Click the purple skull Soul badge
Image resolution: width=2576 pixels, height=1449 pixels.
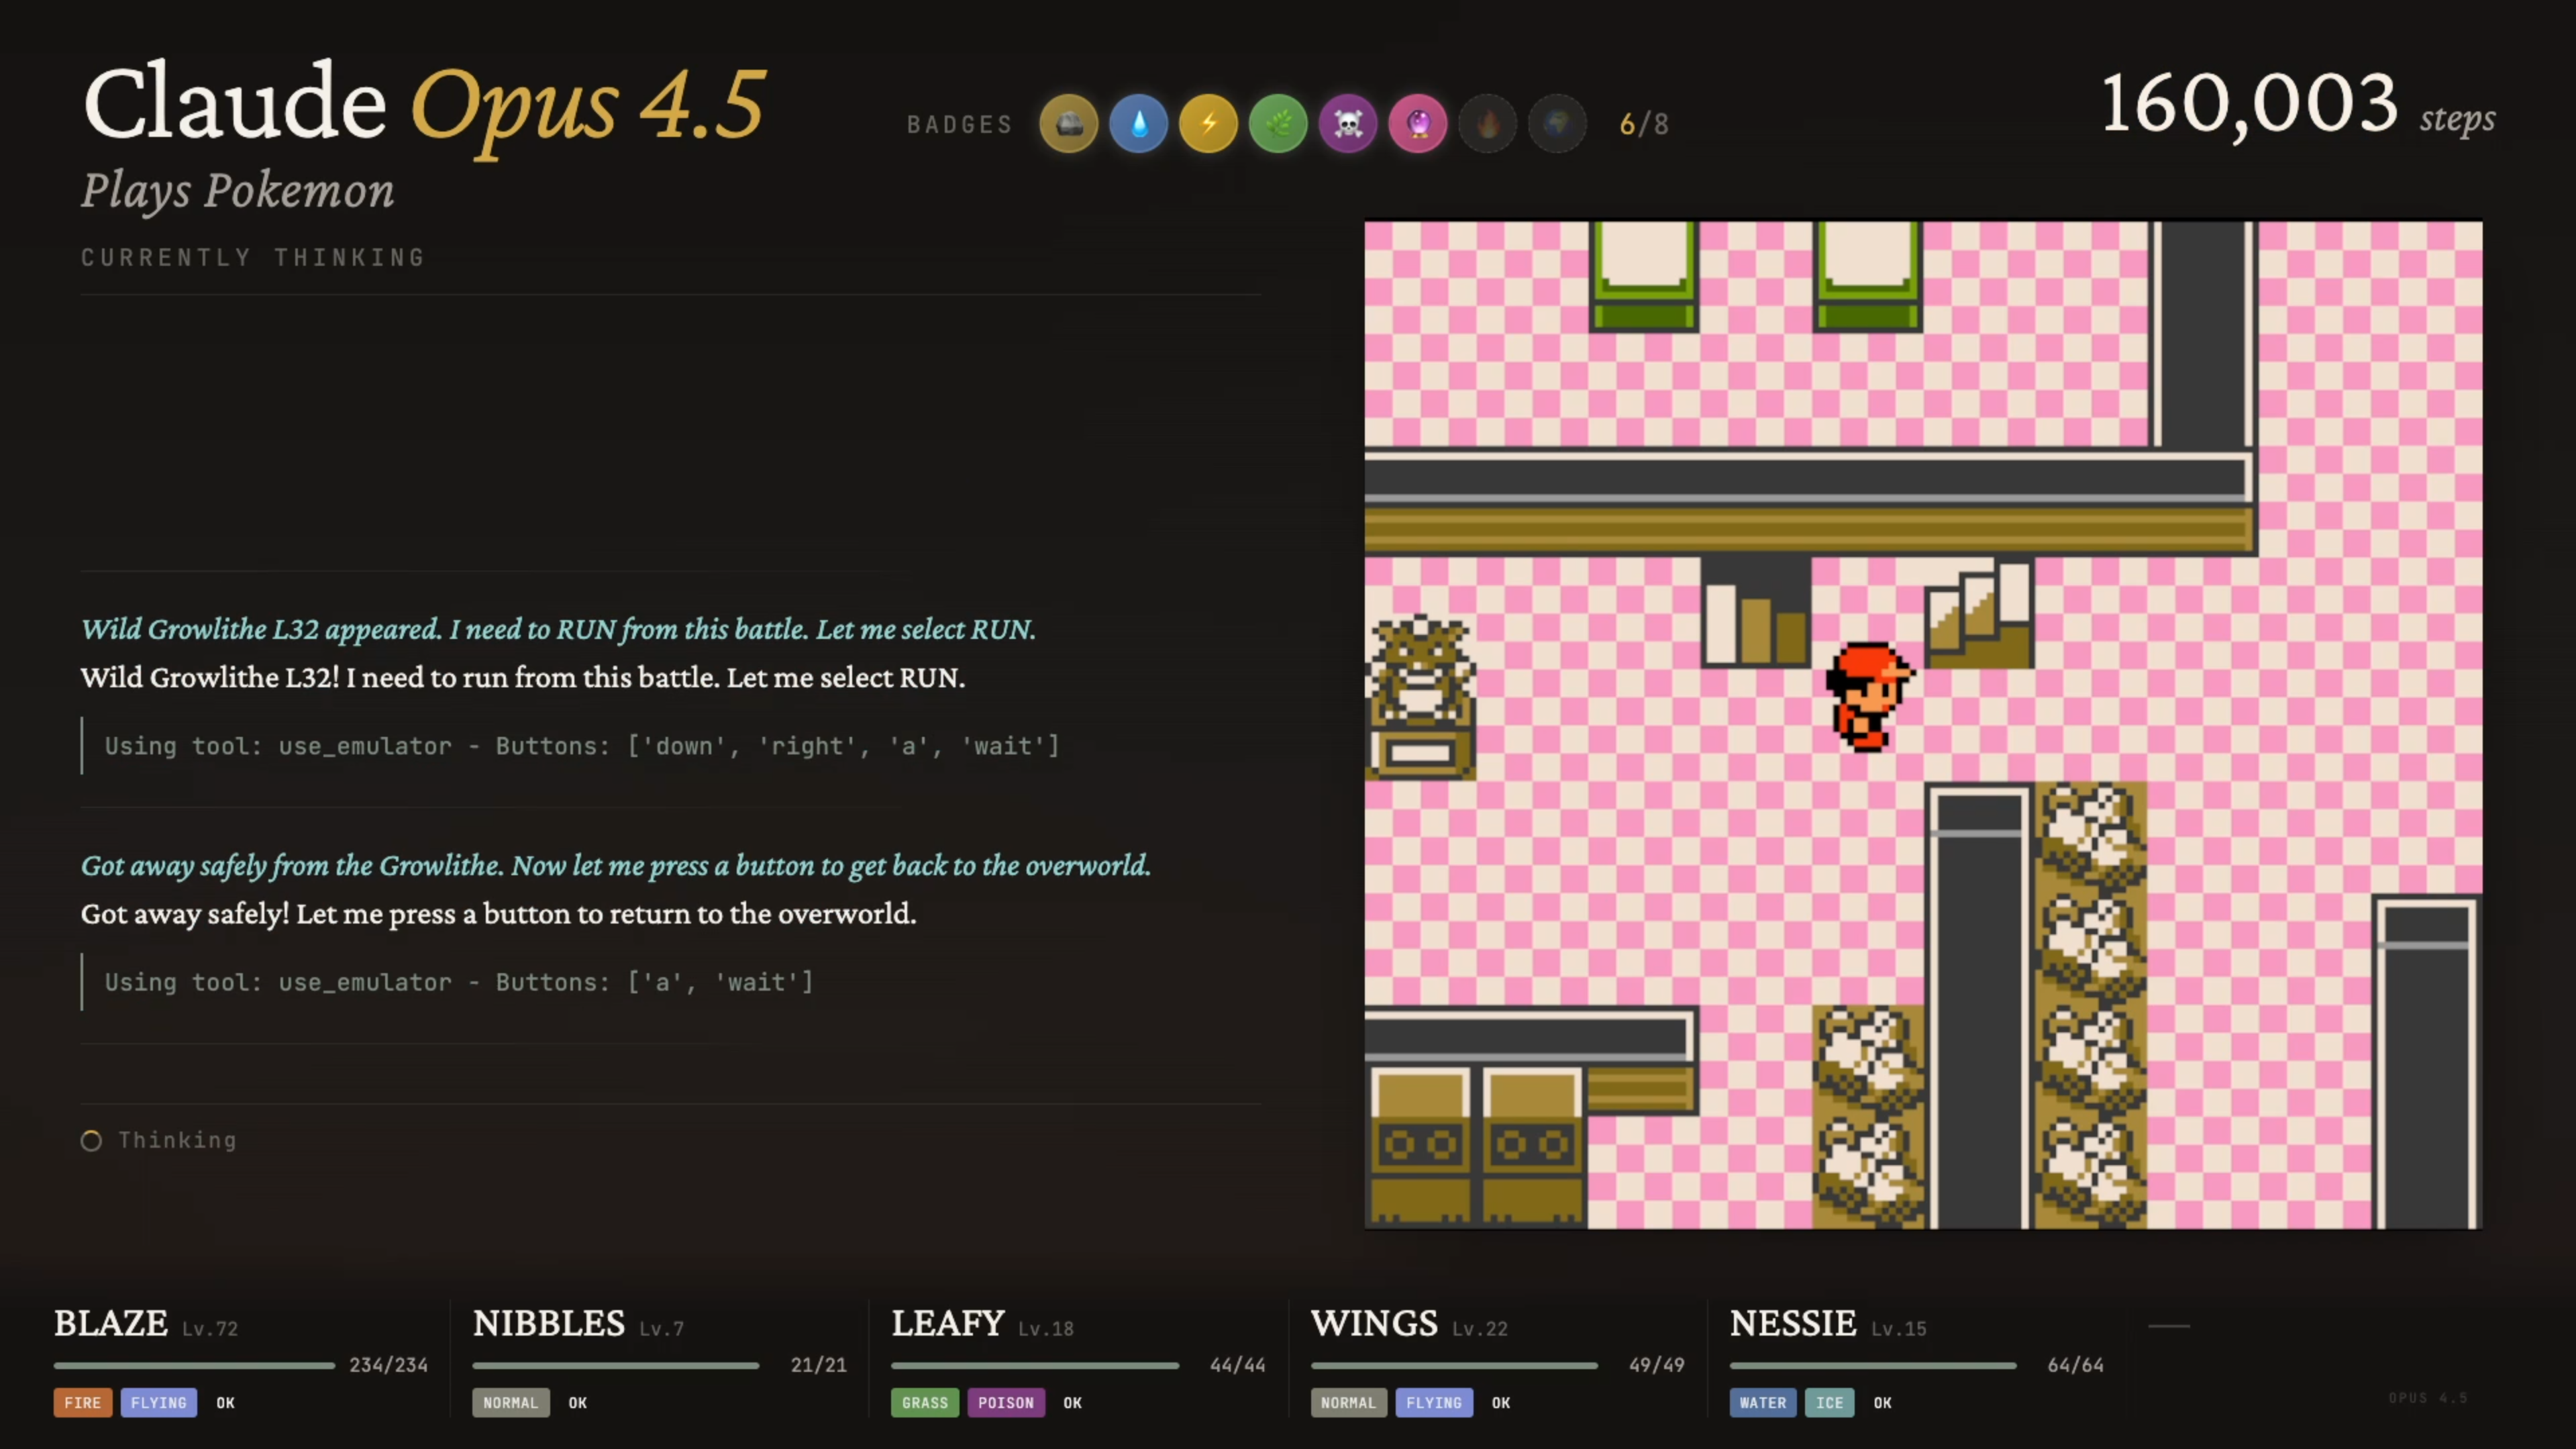coord(1348,124)
